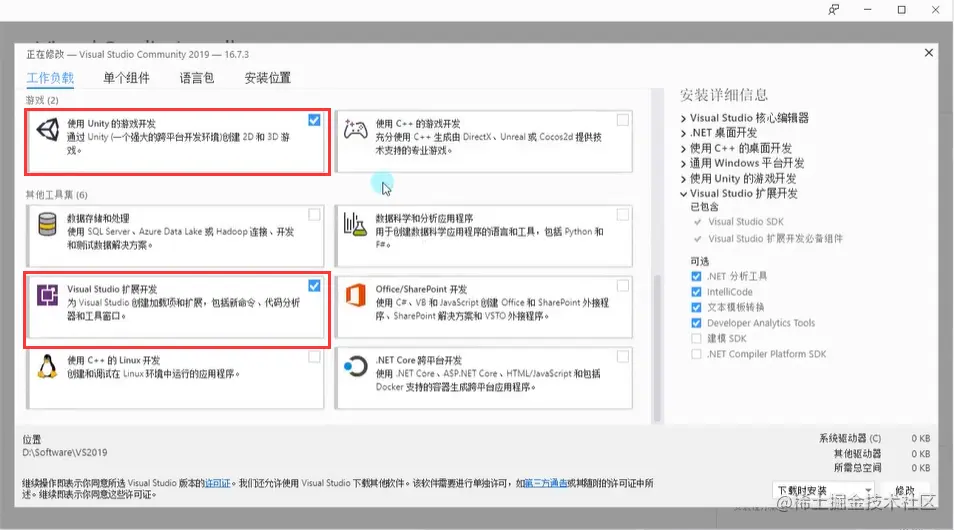The image size is (954, 530).
Task: Click the Visual Studio SDK included item
Action: click(x=745, y=222)
